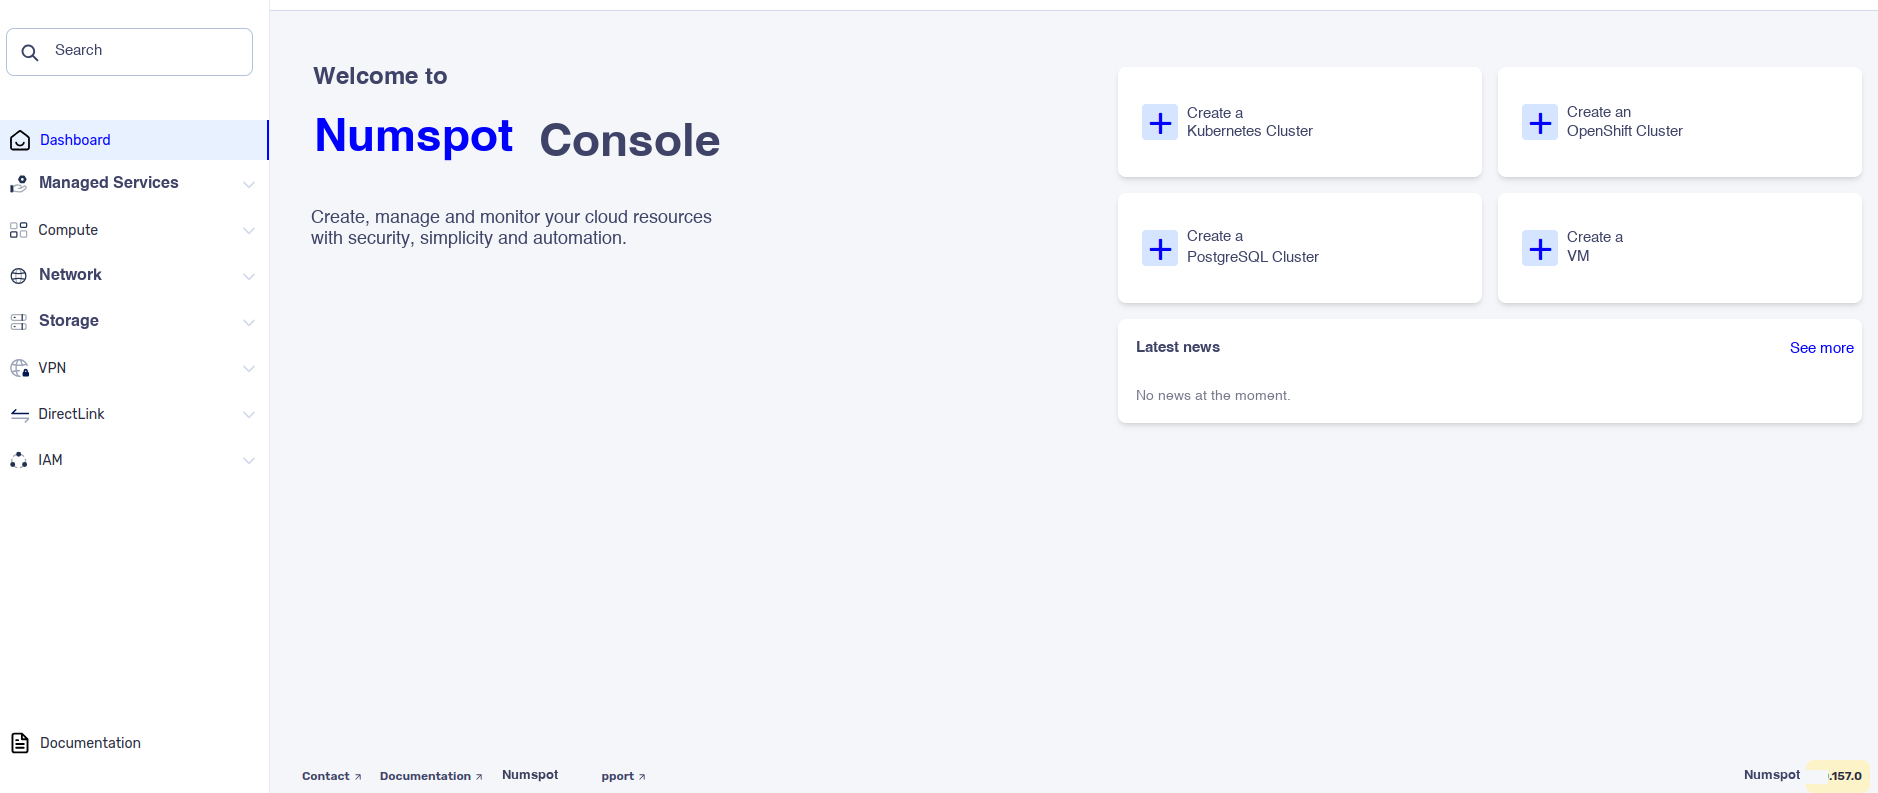This screenshot has height=793, width=1878.
Task: Open See more in Latest news
Action: (1822, 348)
